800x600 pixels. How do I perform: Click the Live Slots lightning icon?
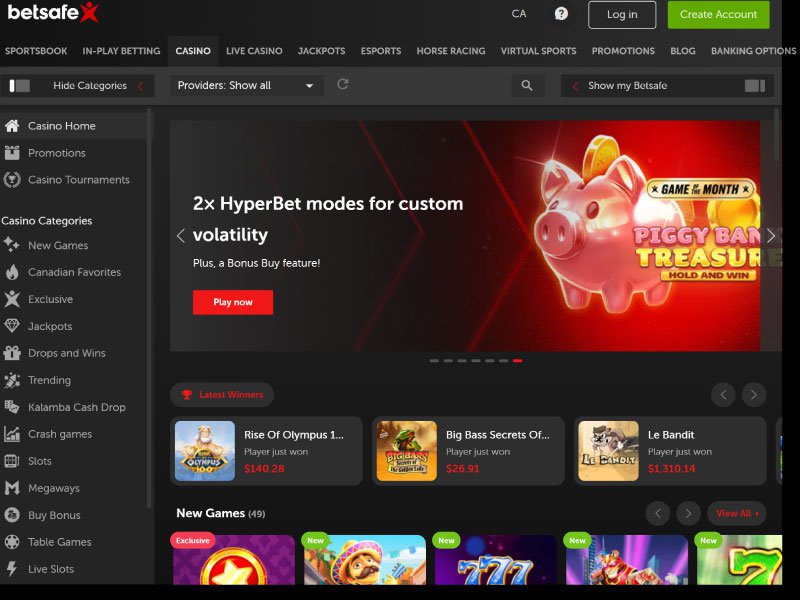(x=12, y=568)
